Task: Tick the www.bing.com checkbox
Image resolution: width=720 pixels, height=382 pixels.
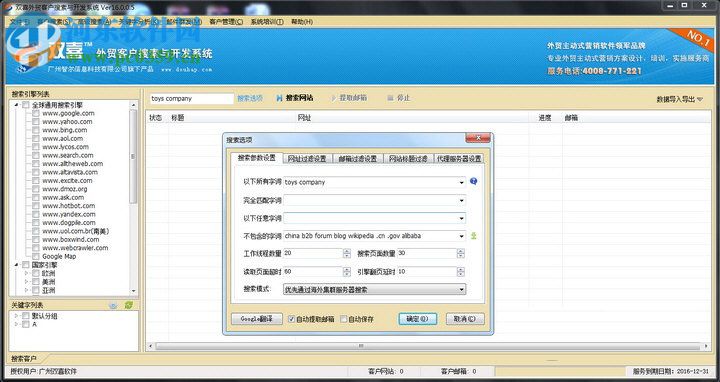Action: [35, 130]
